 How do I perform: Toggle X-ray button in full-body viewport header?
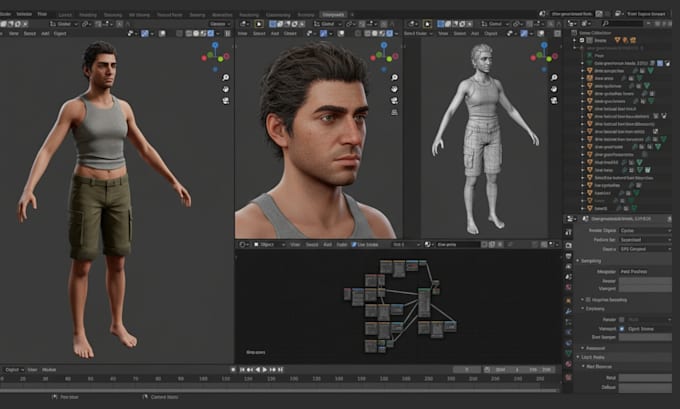179,33
